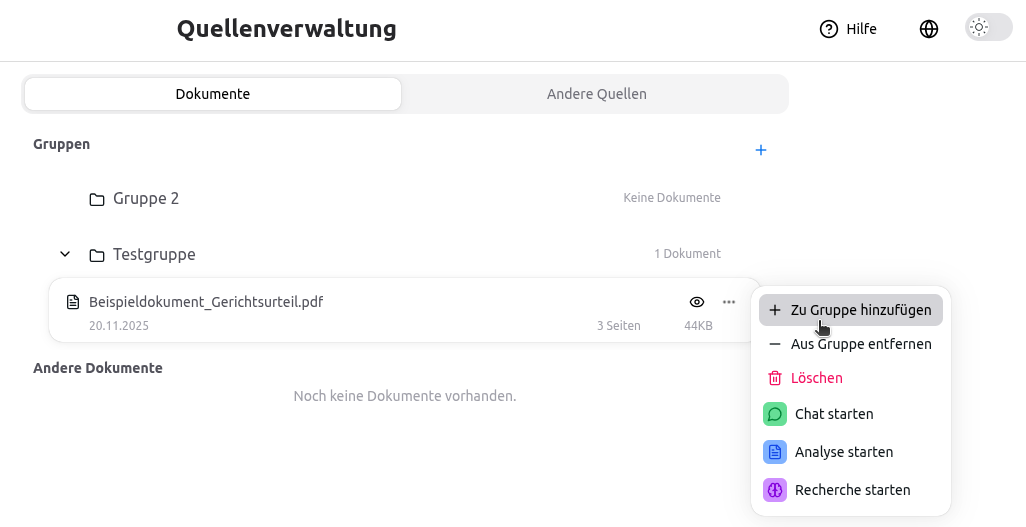Select Recherche starten
The width and height of the screenshot is (1026, 527).
[851, 490]
